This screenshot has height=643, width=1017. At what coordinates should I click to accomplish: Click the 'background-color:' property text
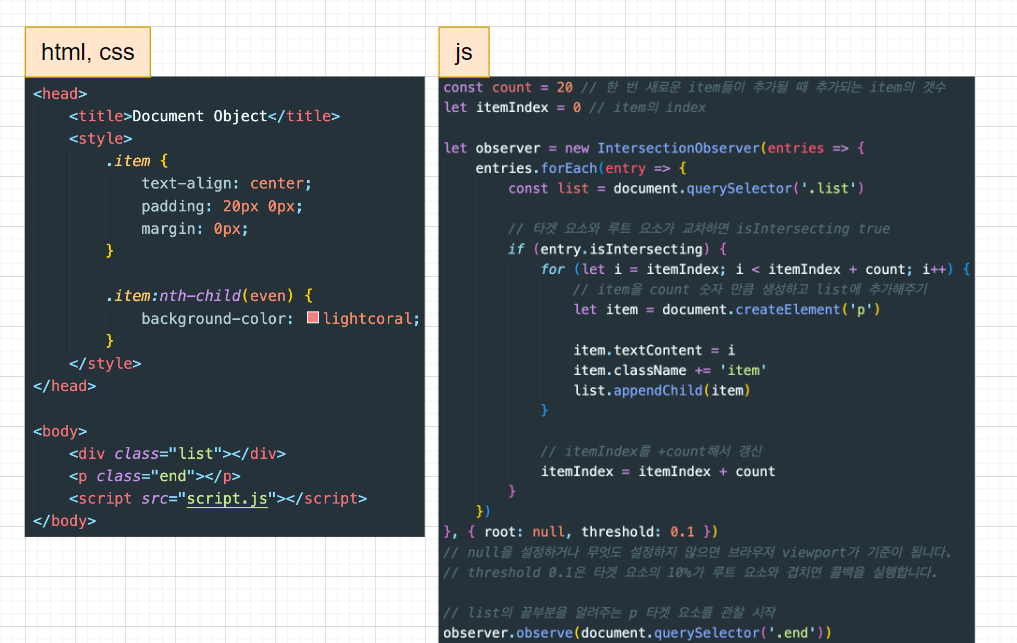[x=217, y=319]
